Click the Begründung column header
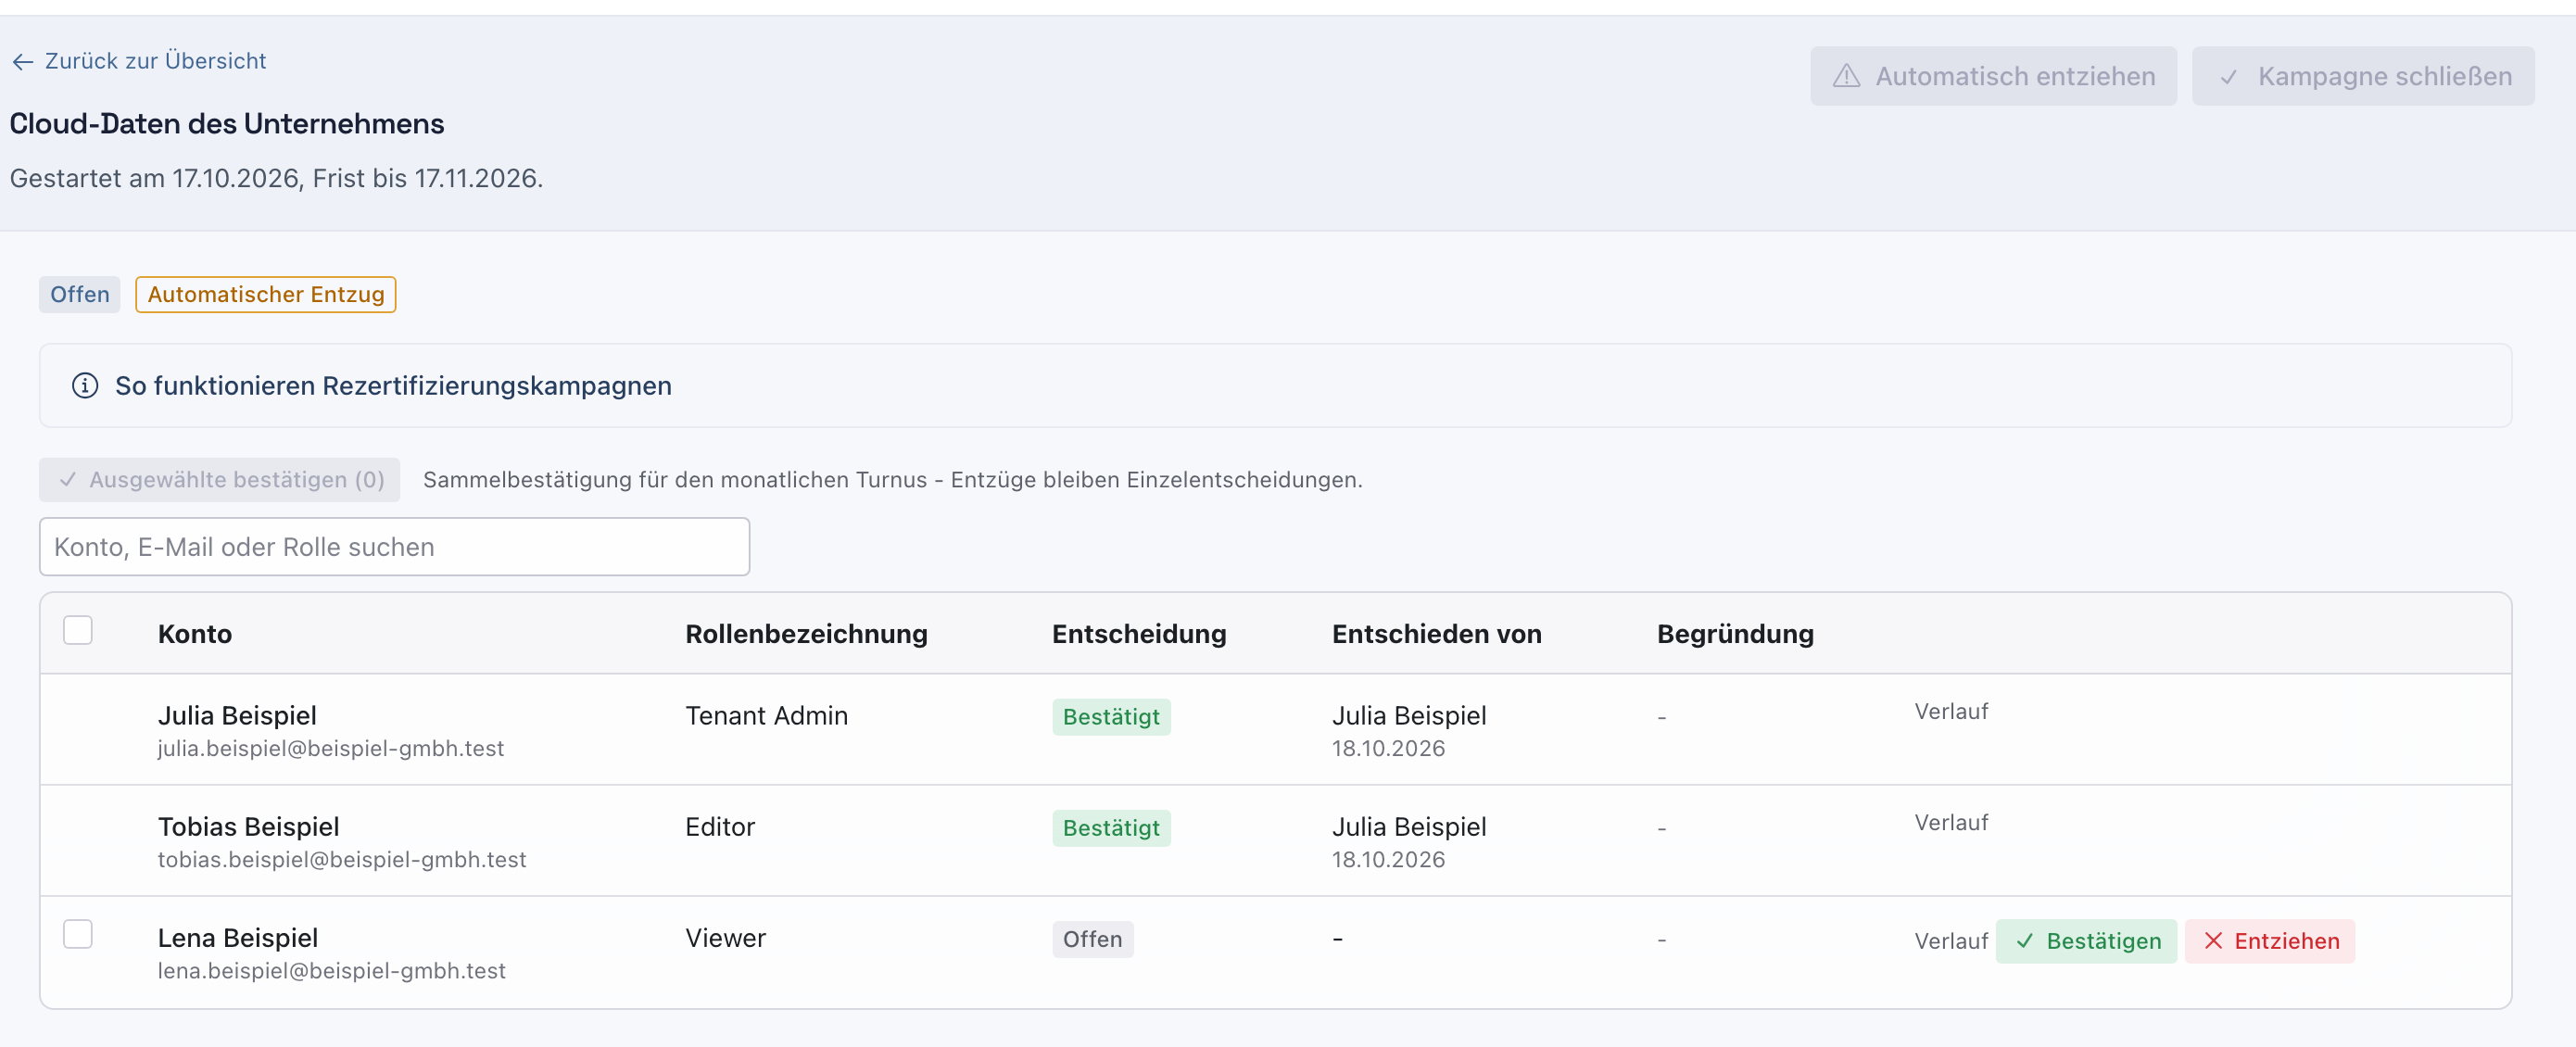The width and height of the screenshot is (2576, 1047). pyautogui.click(x=1735, y=634)
